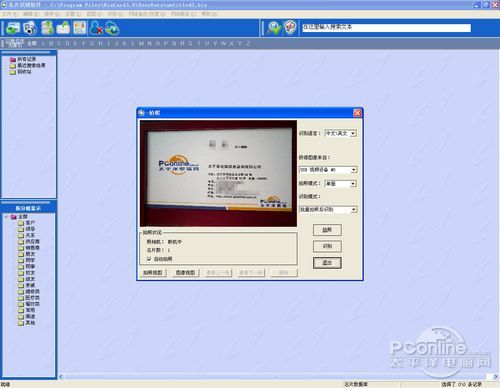Filter records by letter K
Image resolution: width=500 pixels, height=388 pixels.
(x=125, y=43)
